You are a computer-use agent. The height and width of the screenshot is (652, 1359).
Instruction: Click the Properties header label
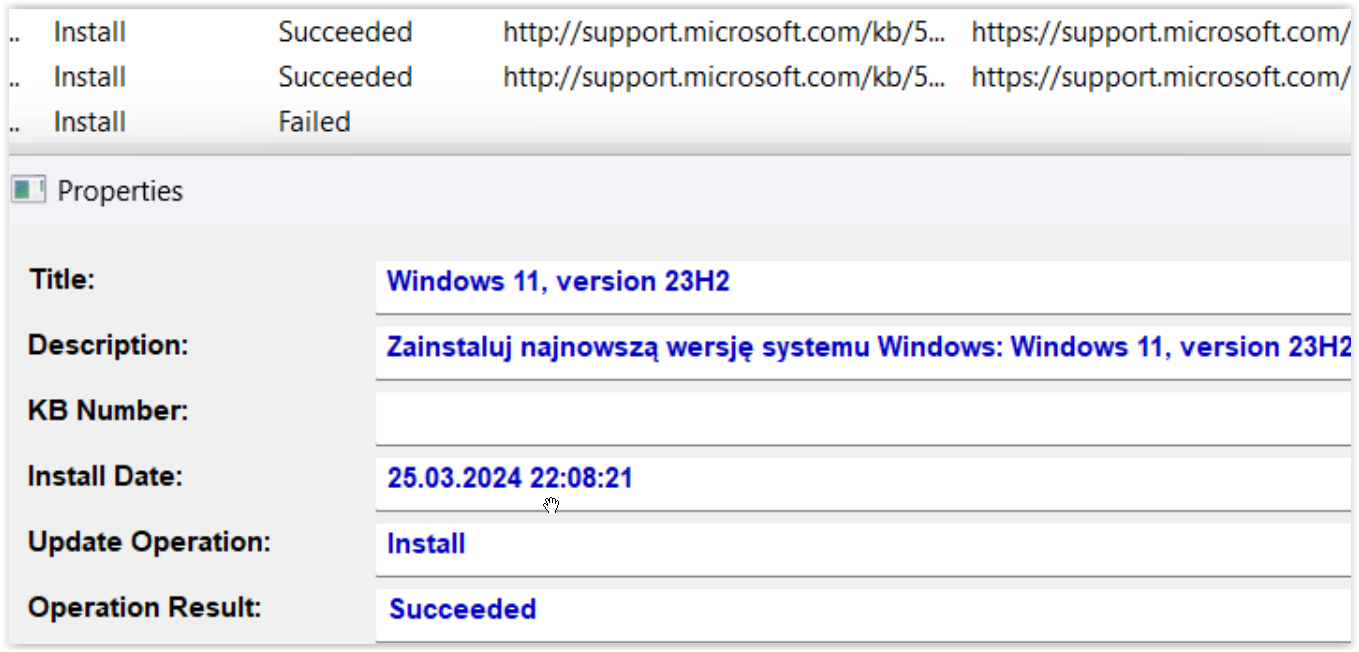[x=120, y=191]
